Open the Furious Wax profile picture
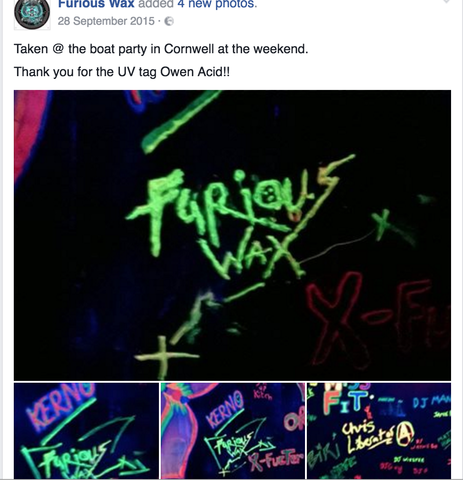This screenshot has height=480, width=463. pos(32,14)
